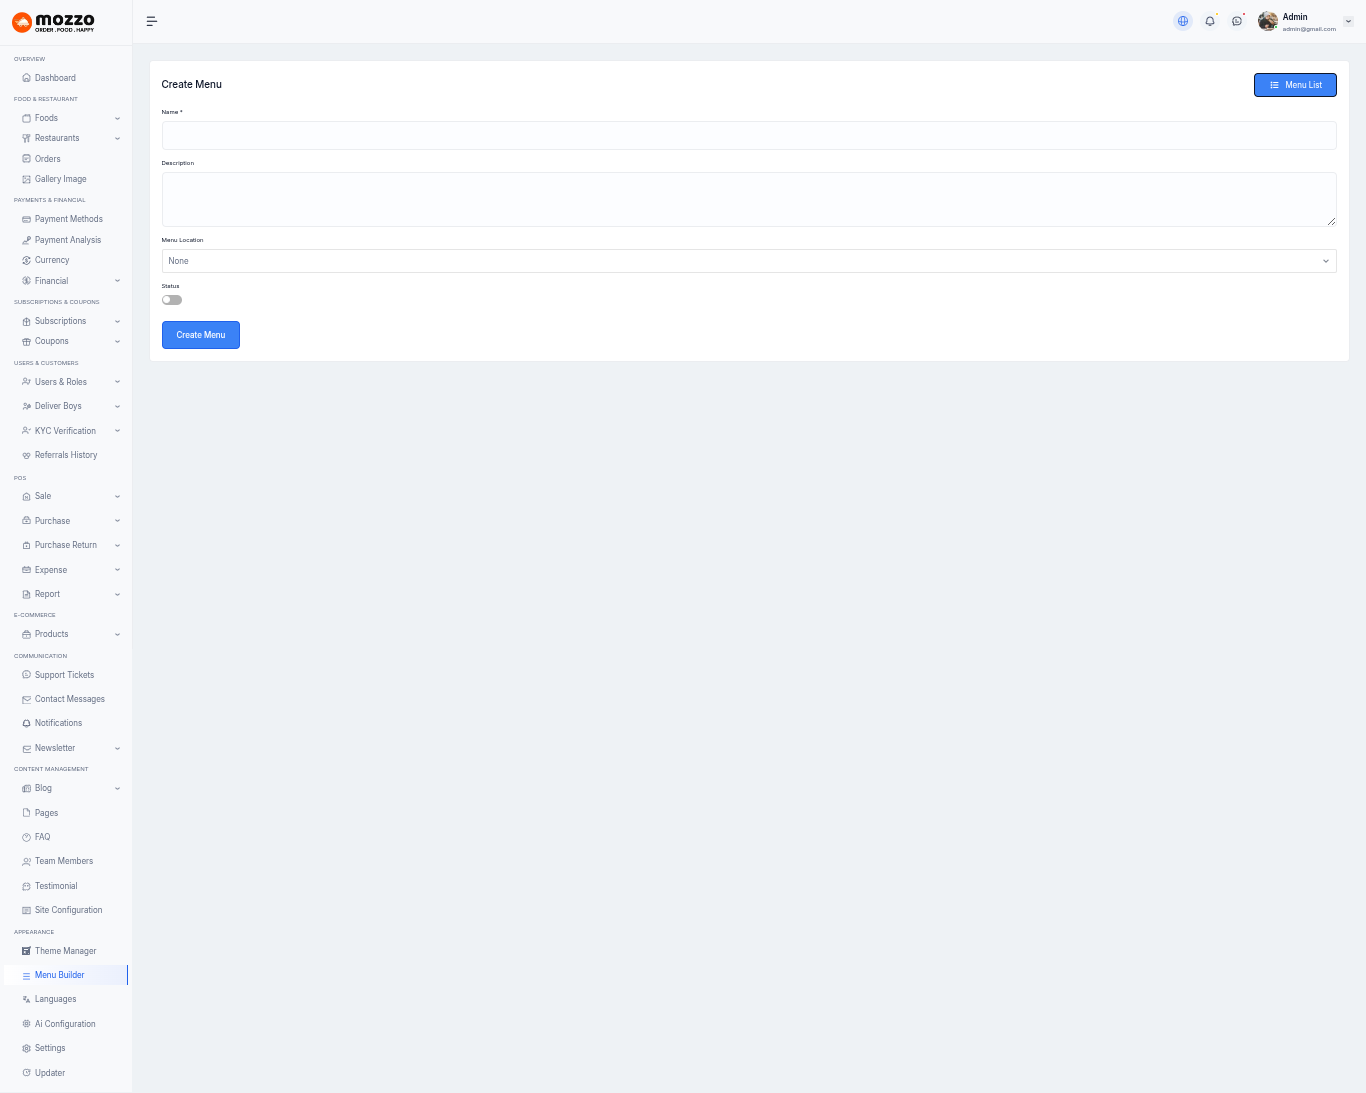1366x1093 pixels.
Task: Click the Description text area
Action: [x=748, y=199]
